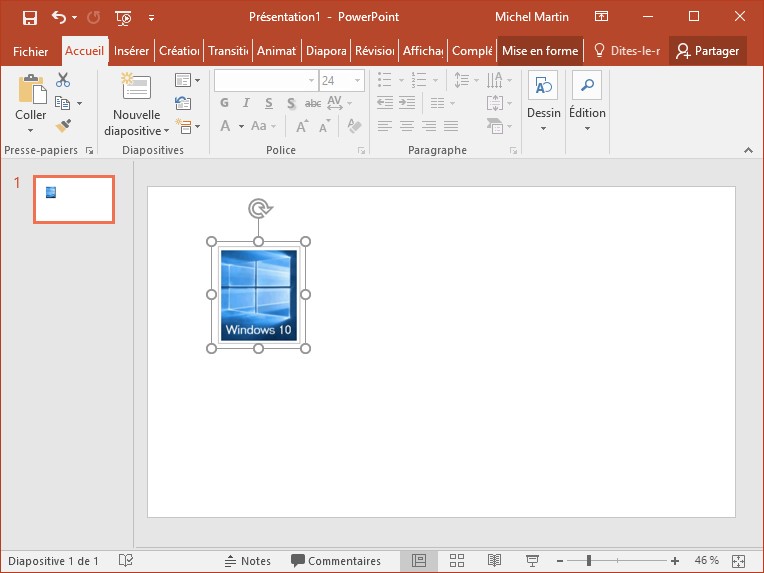This screenshot has width=764, height=573.
Task: Select the Format Painter brush icon
Action: click(x=63, y=126)
